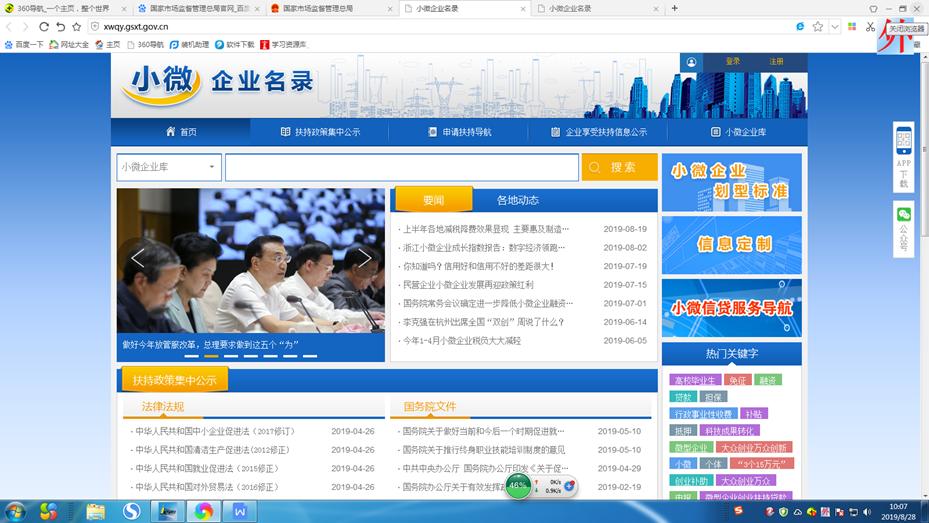Open 中华人民共和国中小企业促进法 link

tap(216, 431)
